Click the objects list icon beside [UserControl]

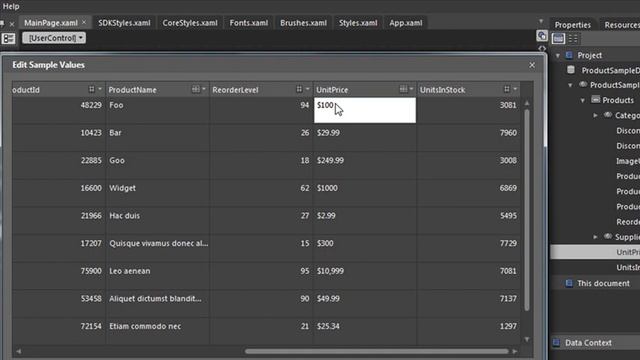[8, 38]
